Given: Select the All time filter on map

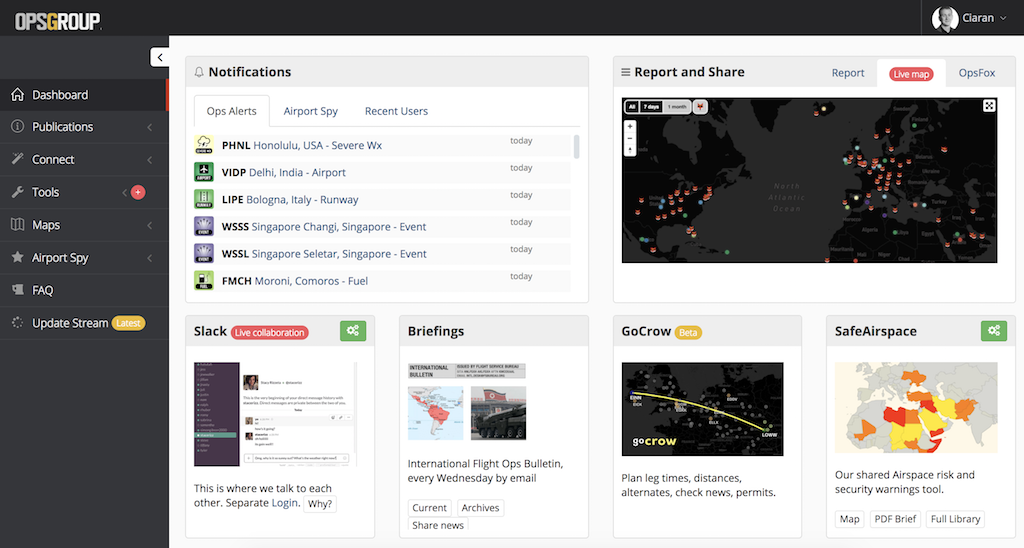Looking at the screenshot, I should 632,106.
